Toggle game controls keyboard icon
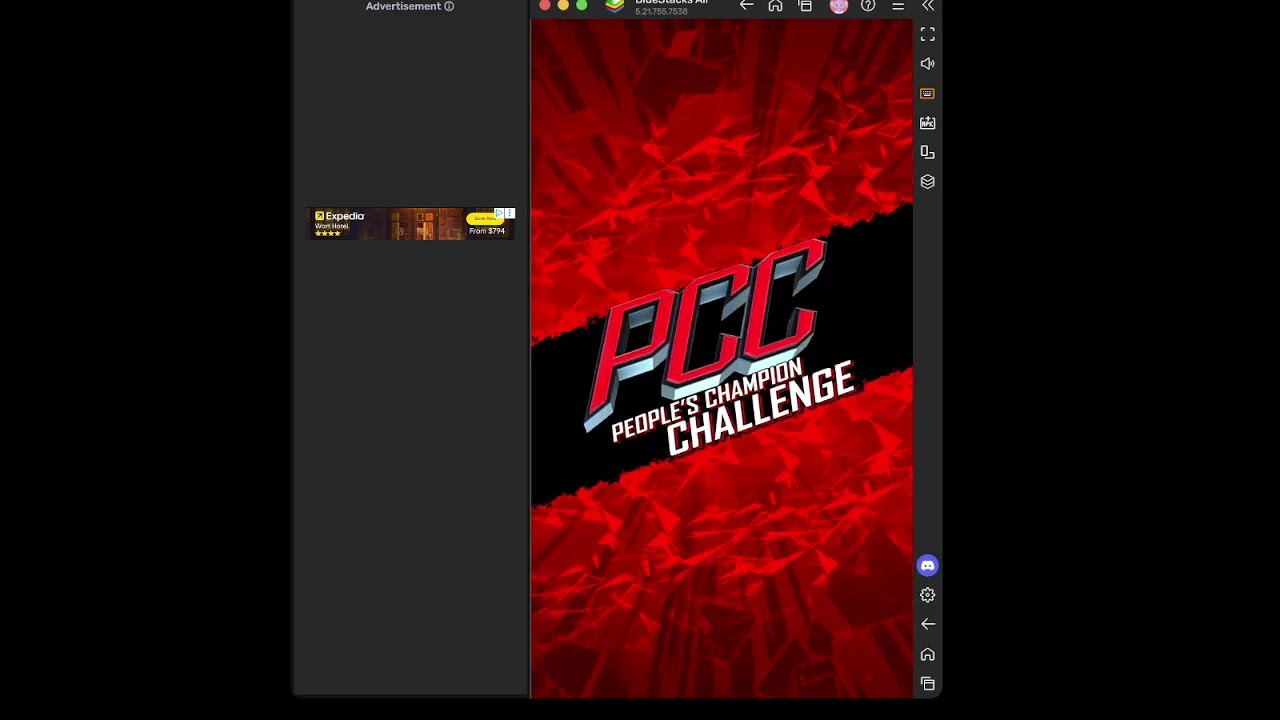Image resolution: width=1280 pixels, height=720 pixels. pos(927,93)
